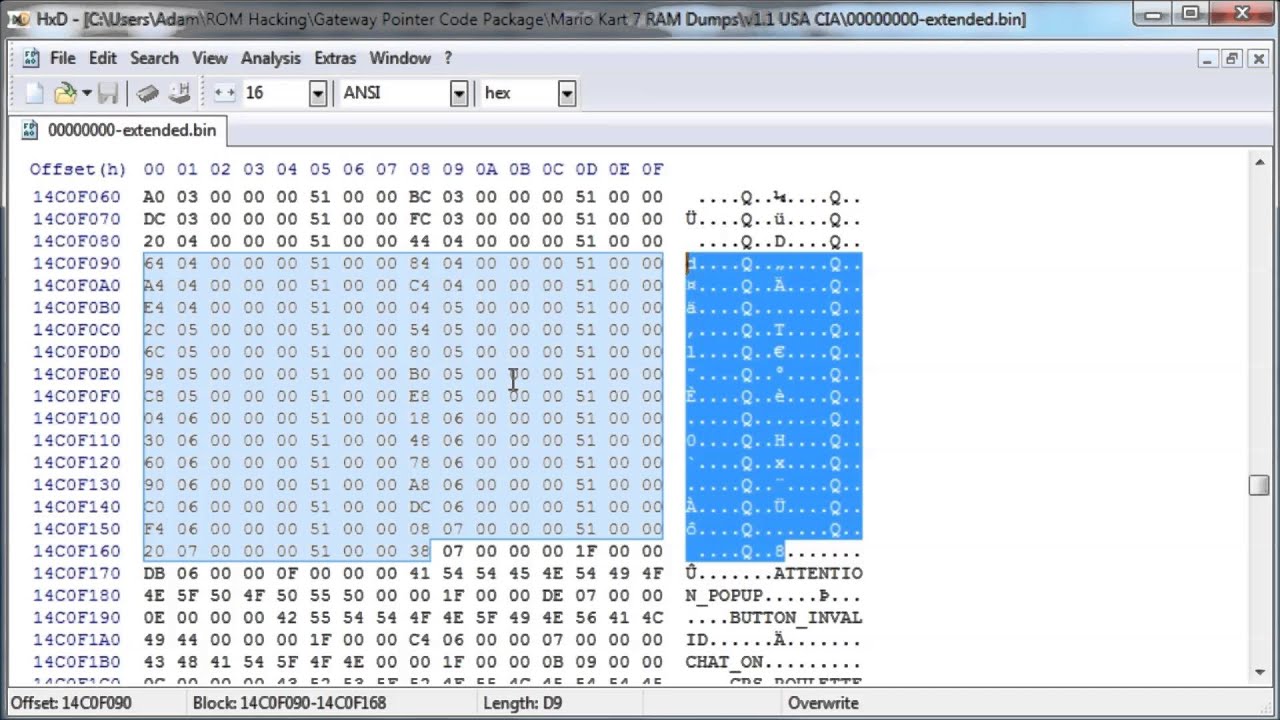Click offset row 14C0F160
This screenshot has width=1280, height=720.
click(76, 551)
